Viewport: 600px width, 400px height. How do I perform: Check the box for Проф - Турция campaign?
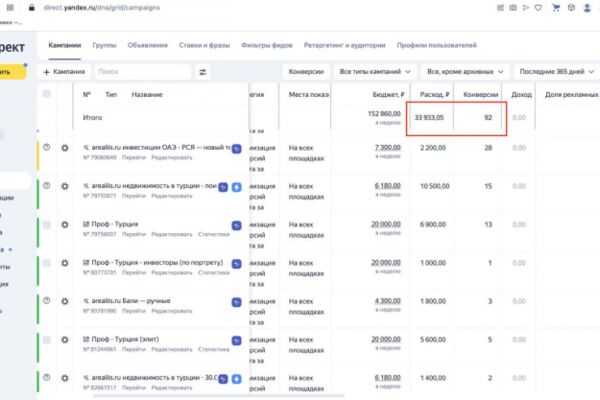[47, 225]
